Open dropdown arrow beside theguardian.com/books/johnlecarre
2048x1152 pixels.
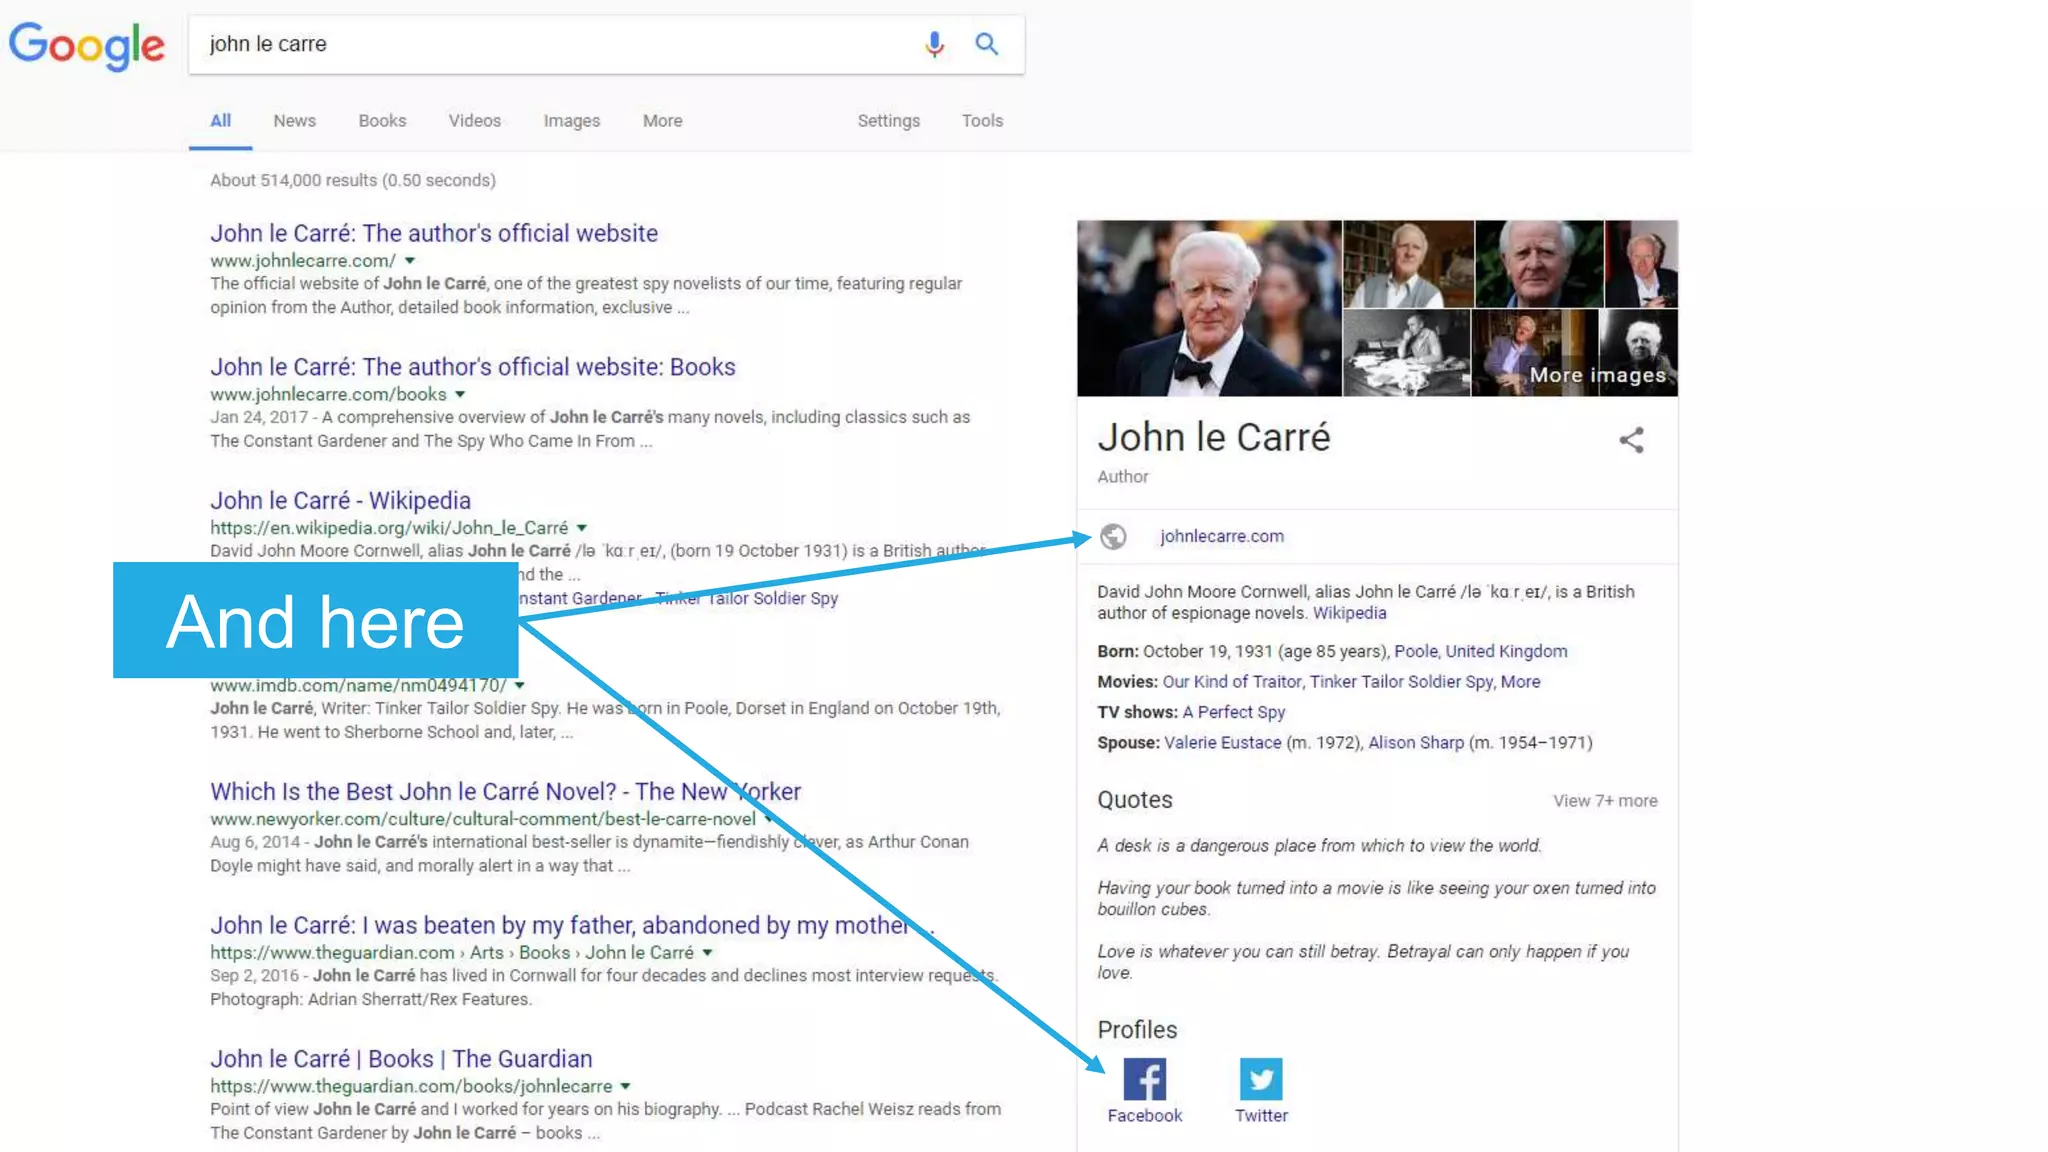point(625,1086)
